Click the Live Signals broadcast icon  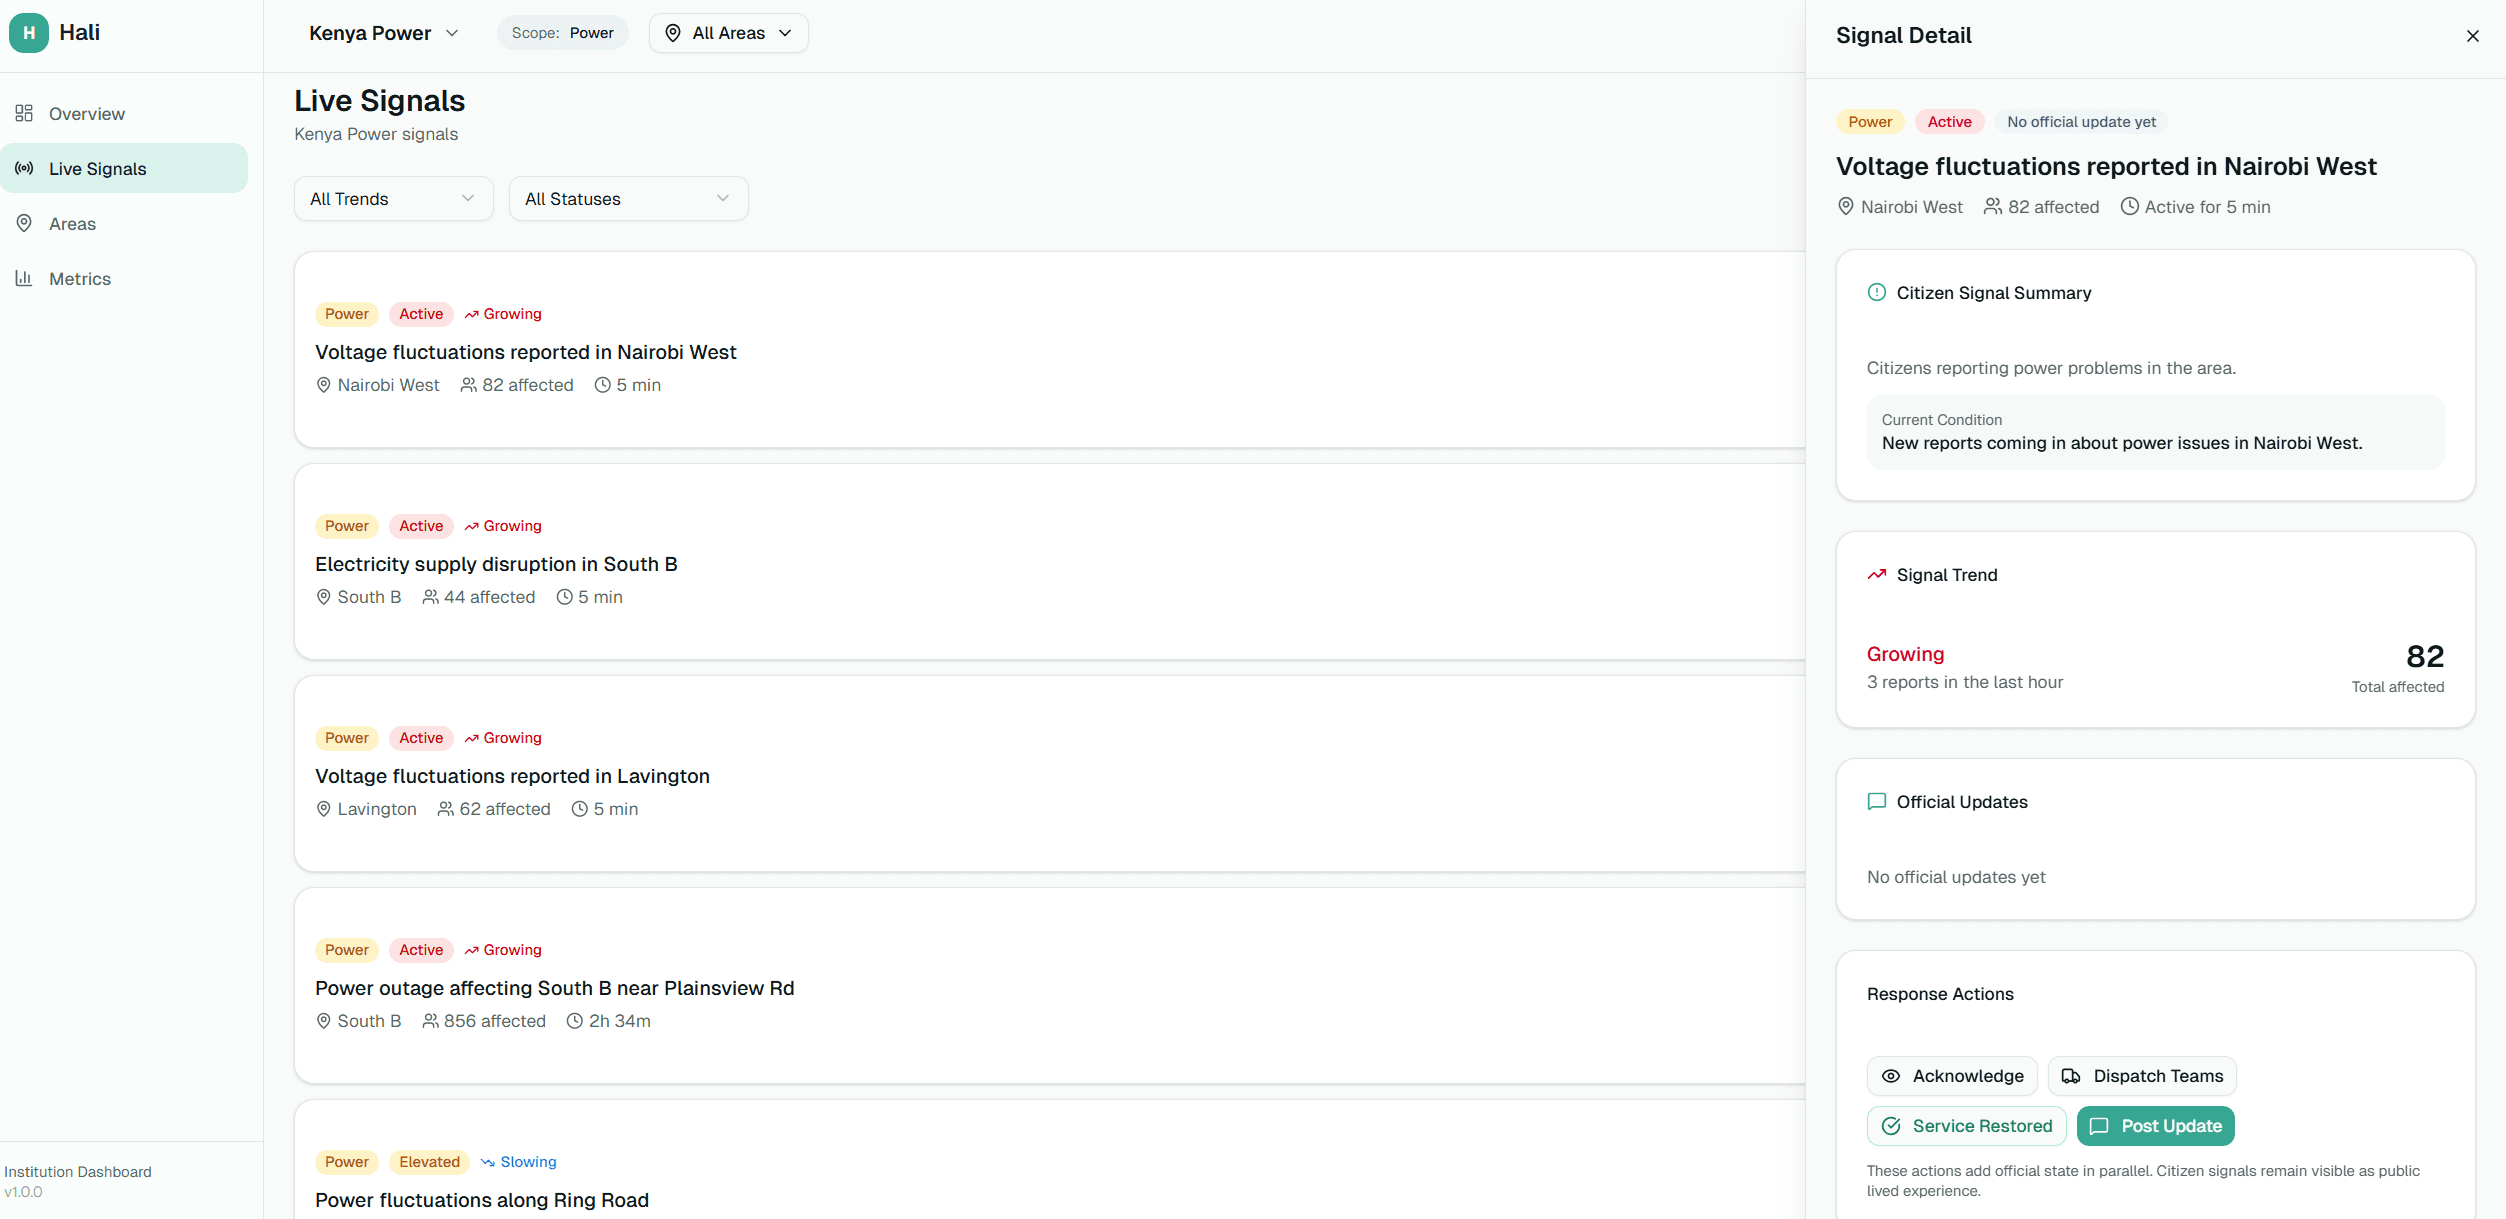click(24, 168)
